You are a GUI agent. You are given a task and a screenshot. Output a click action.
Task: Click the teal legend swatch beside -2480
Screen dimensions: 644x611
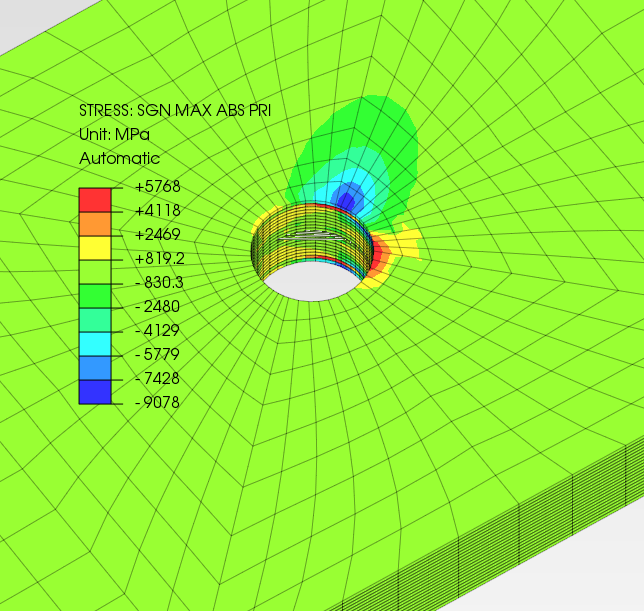(x=95, y=320)
